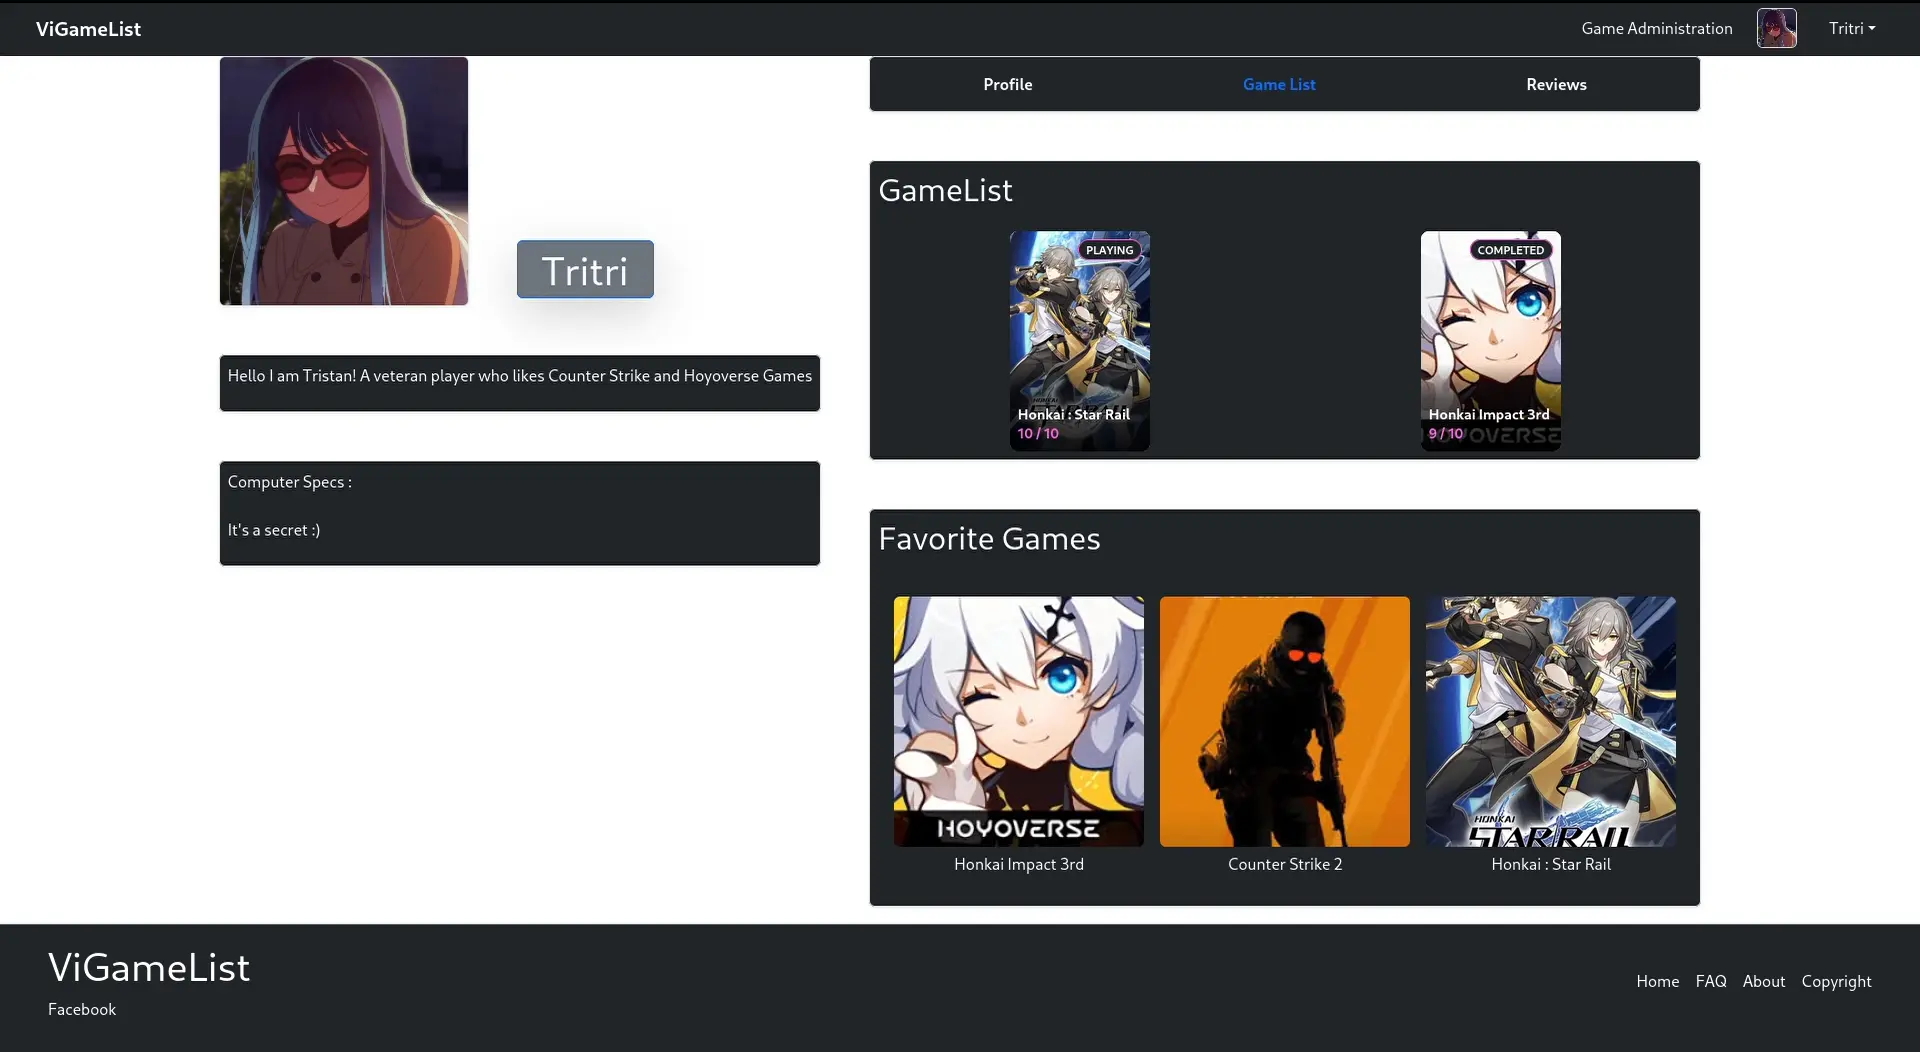The height and width of the screenshot is (1052, 1920).
Task: Open the Copyright footer link
Action: 1836,982
